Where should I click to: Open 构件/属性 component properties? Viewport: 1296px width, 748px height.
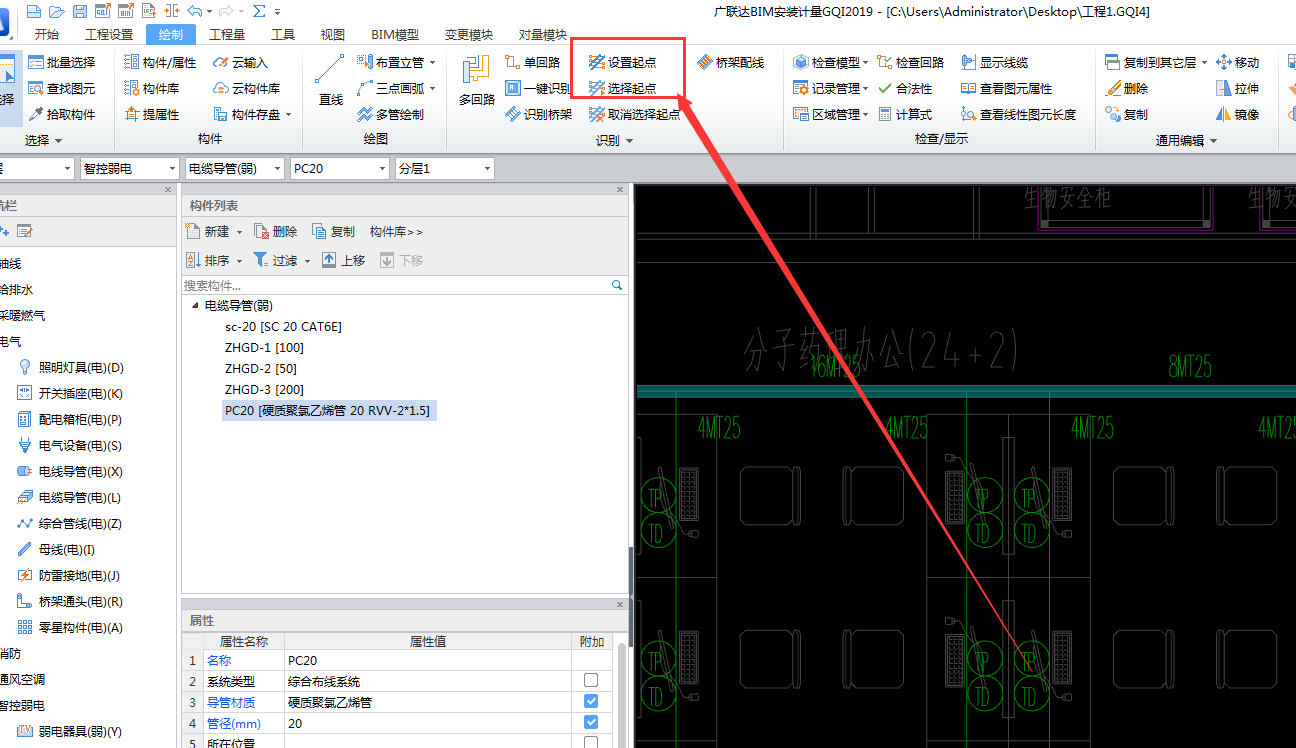click(160, 62)
